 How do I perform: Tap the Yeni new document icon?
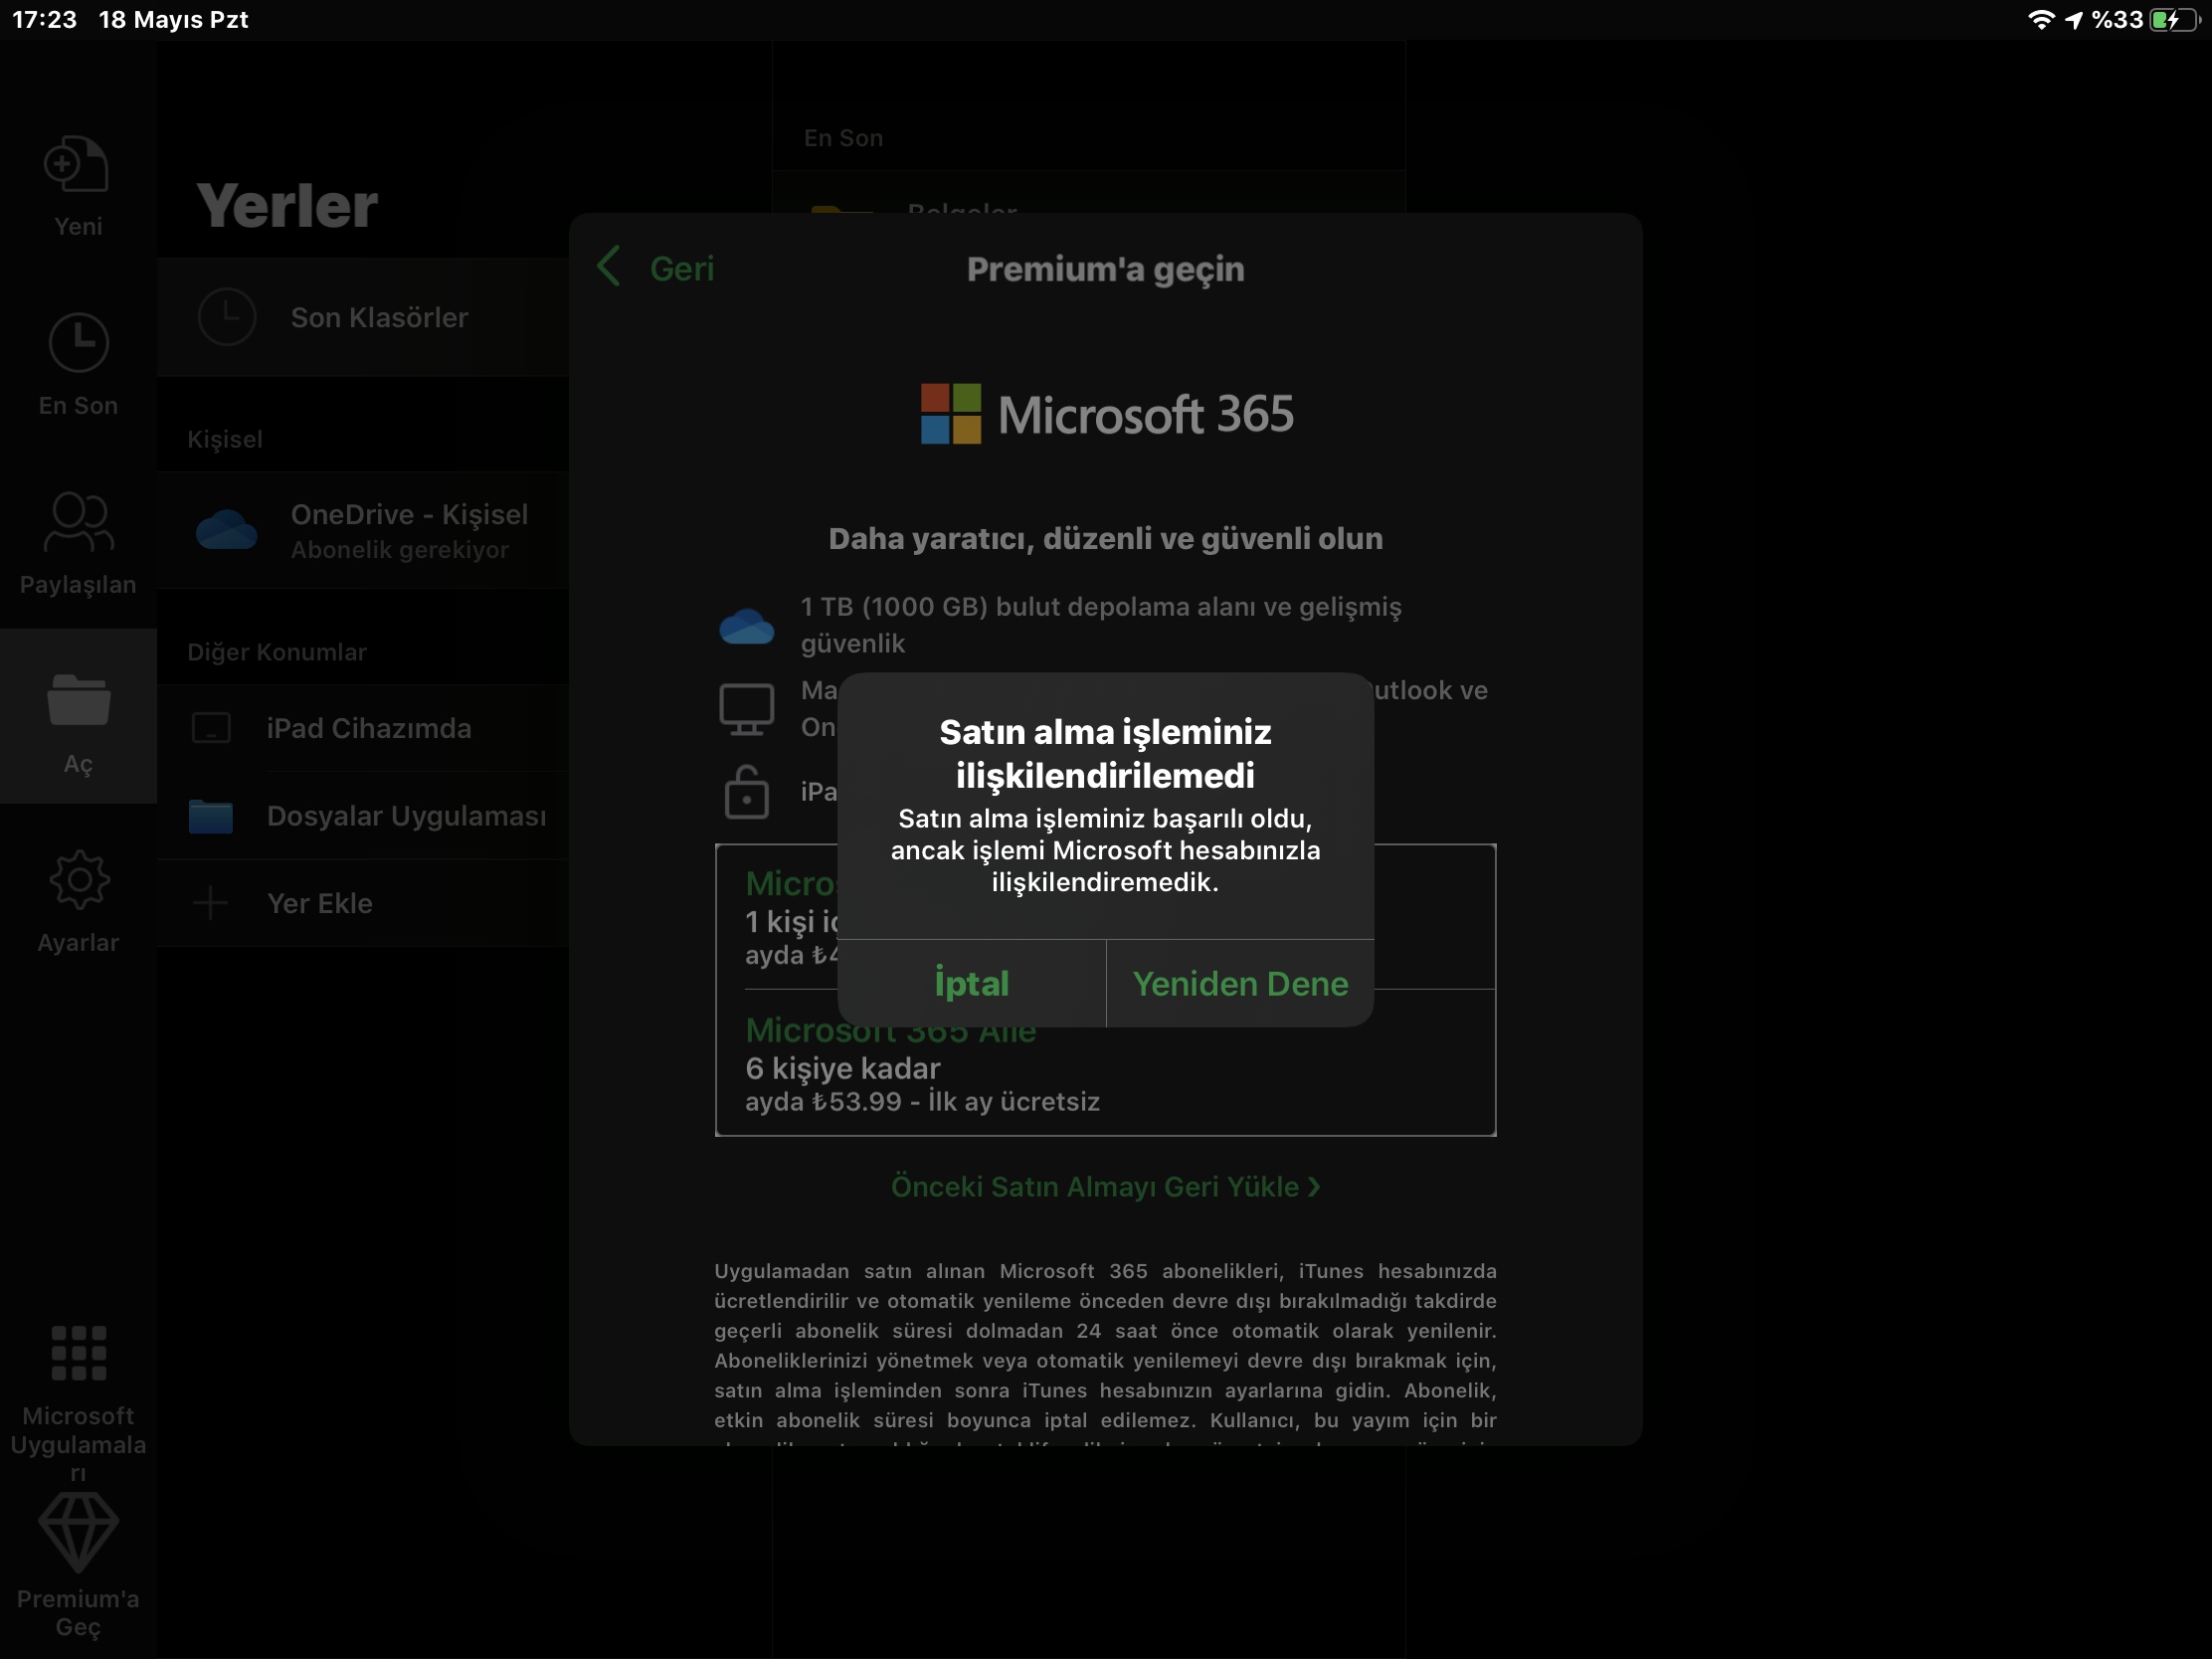coord(77,165)
